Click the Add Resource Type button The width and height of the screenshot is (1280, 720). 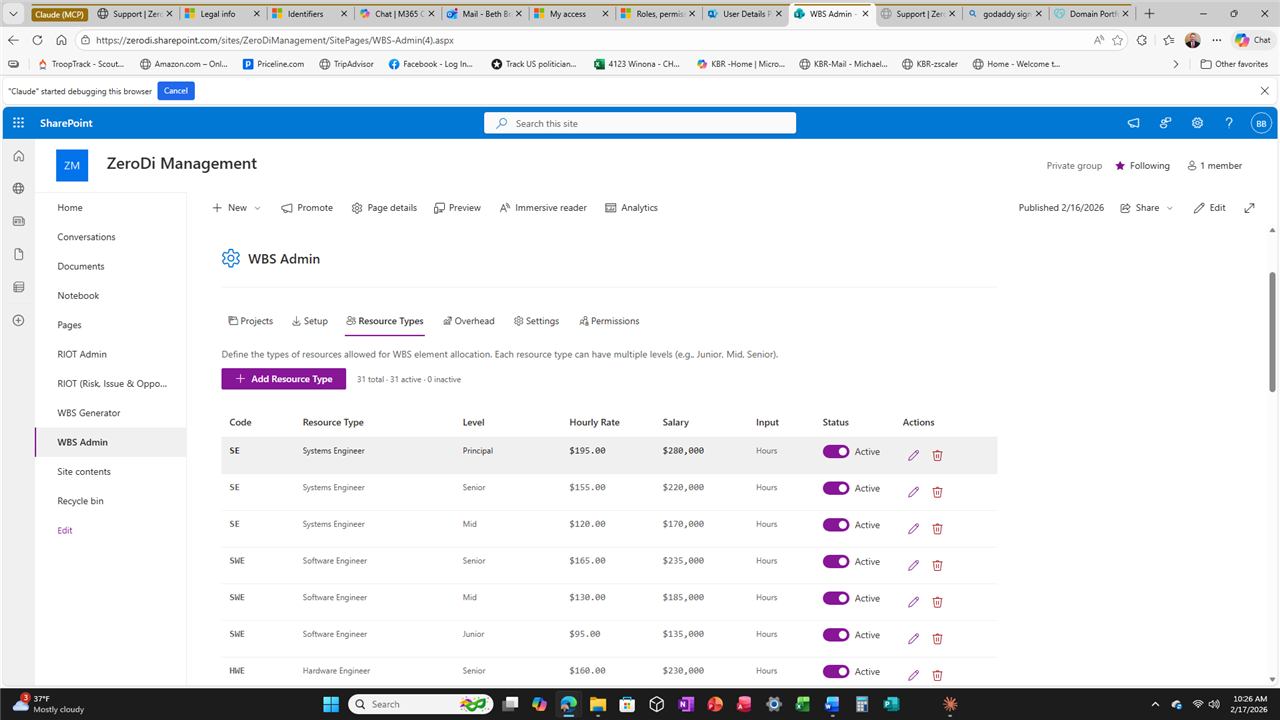pyautogui.click(x=283, y=378)
